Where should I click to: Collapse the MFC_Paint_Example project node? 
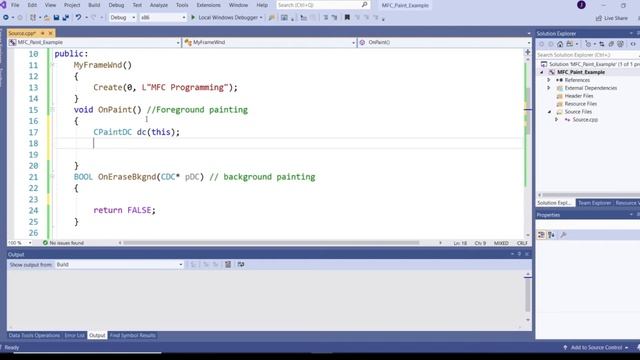(x=542, y=72)
